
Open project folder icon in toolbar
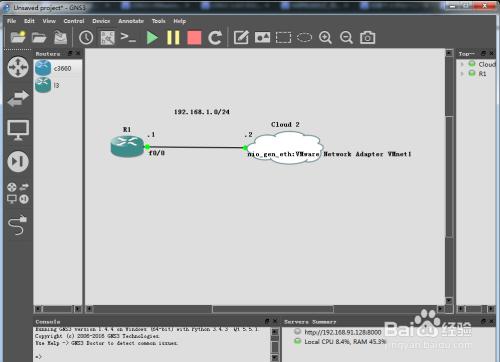click(x=39, y=38)
